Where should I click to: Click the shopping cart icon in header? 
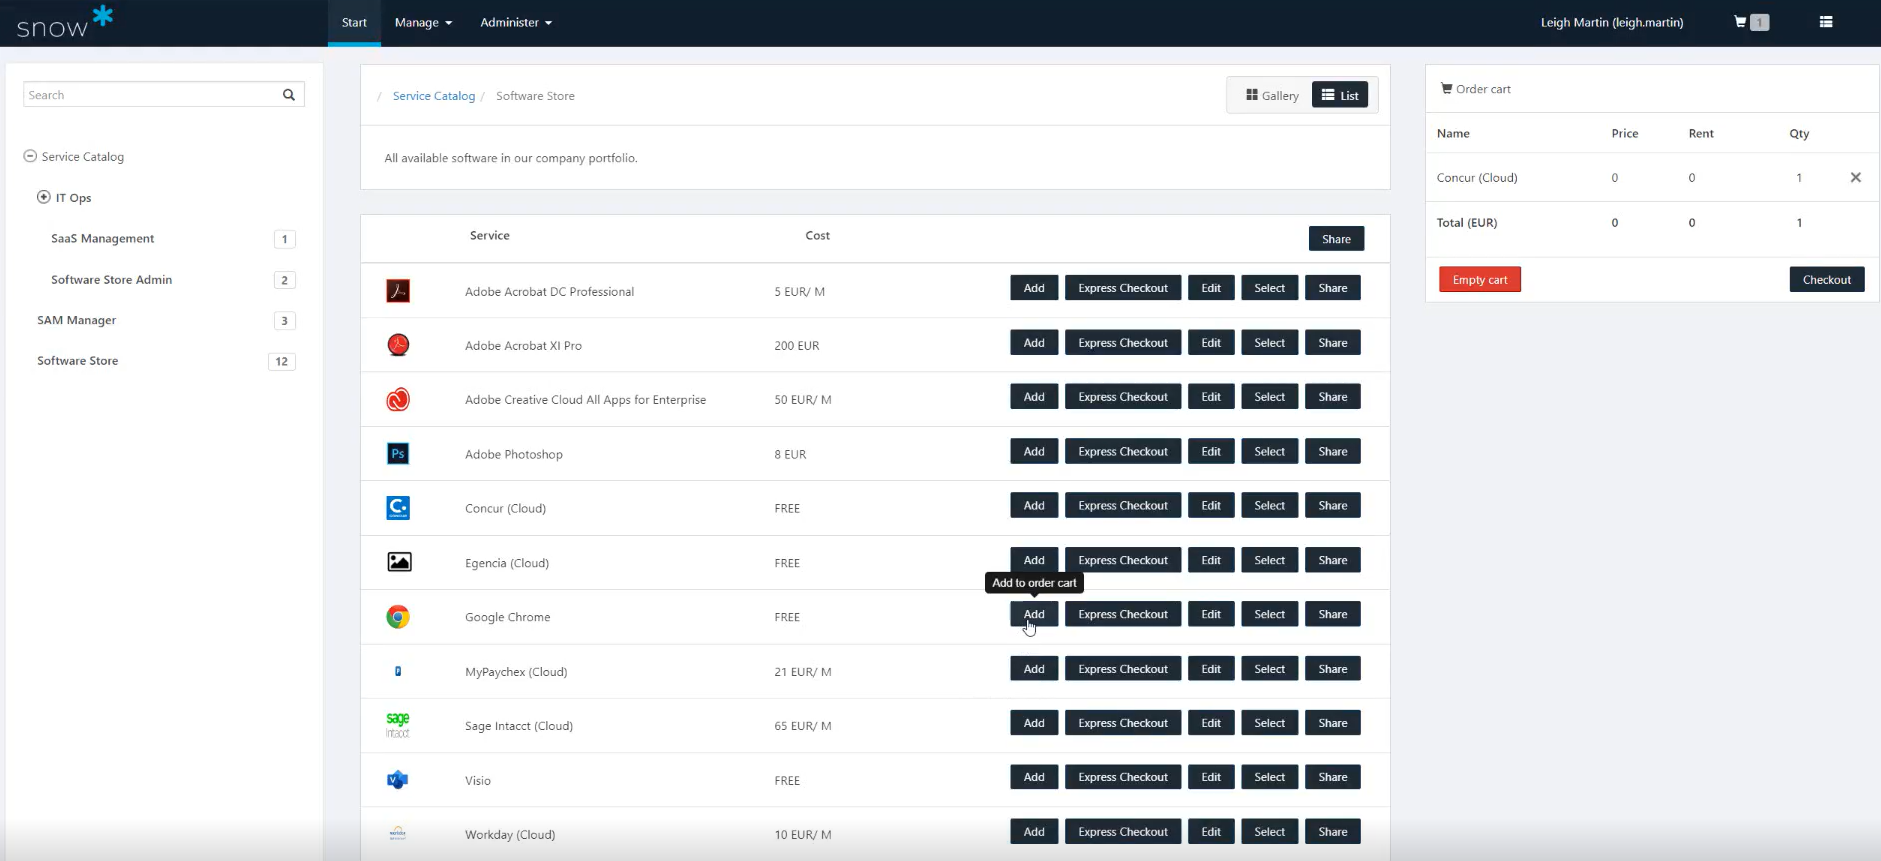pyautogui.click(x=1741, y=22)
